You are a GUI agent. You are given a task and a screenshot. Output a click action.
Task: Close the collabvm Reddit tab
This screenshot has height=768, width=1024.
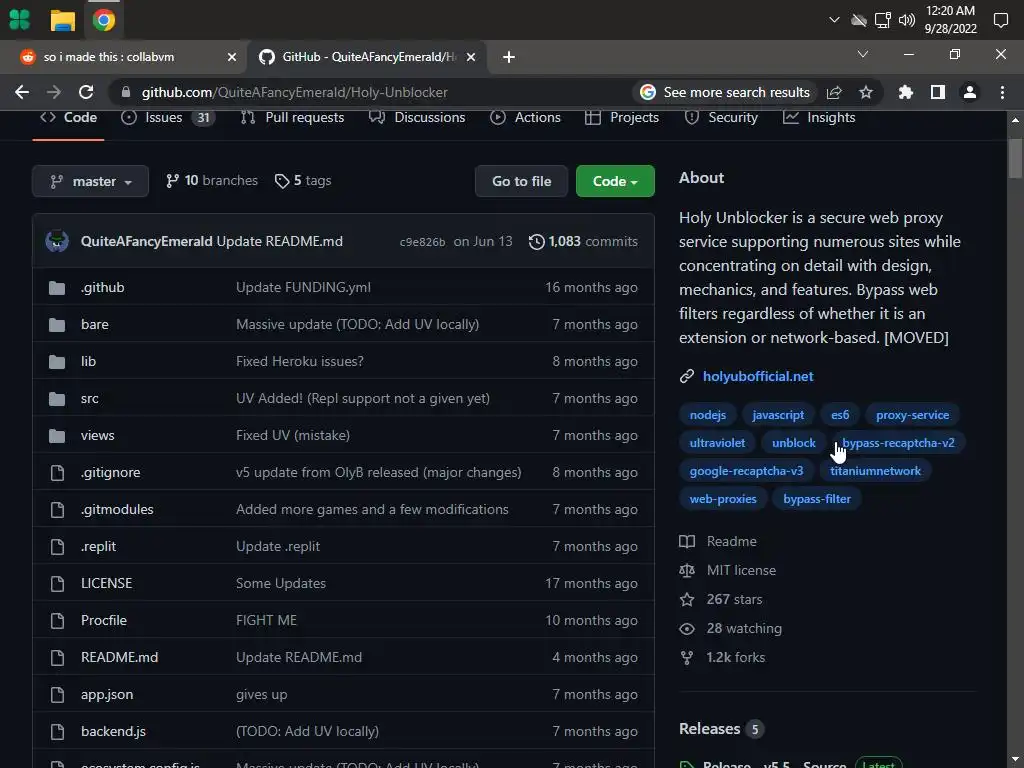[232, 57]
